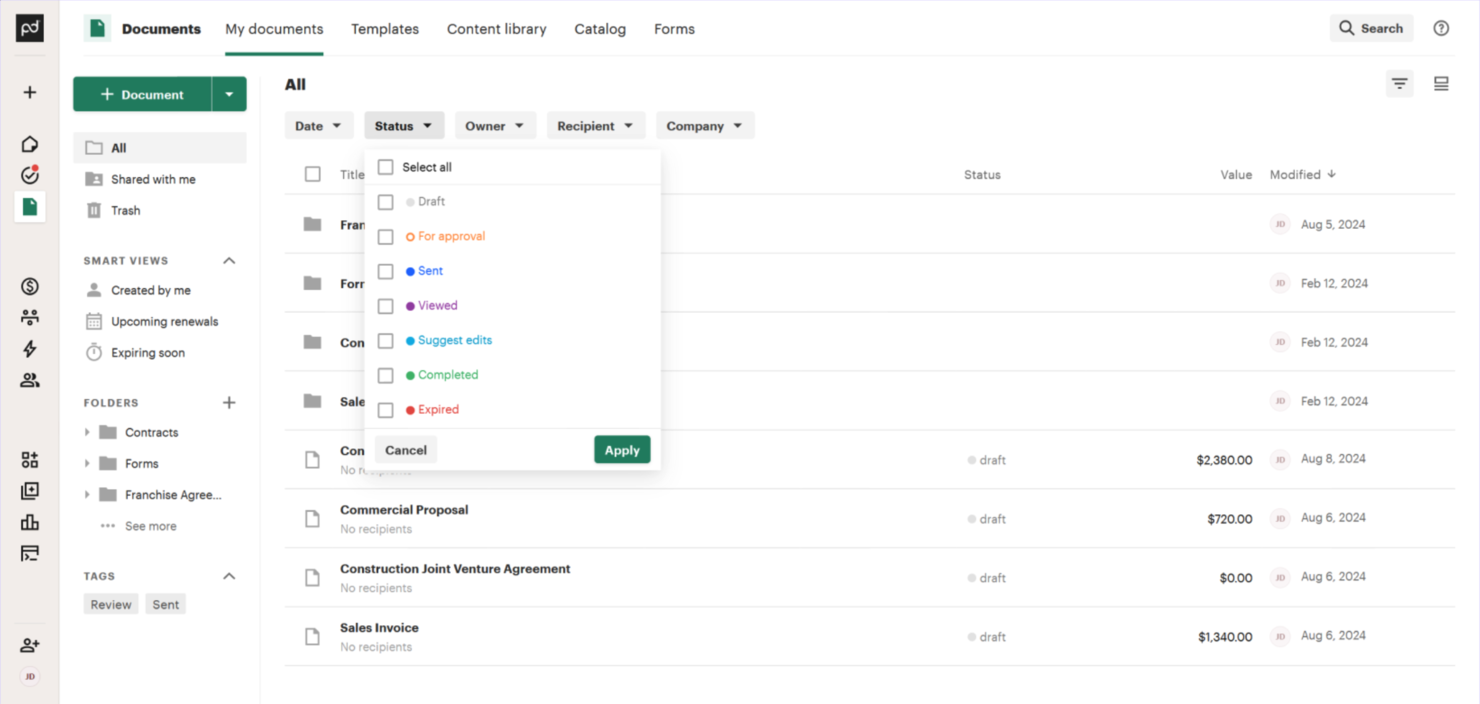
Task: Open the Content library tab
Action: click(x=496, y=29)
